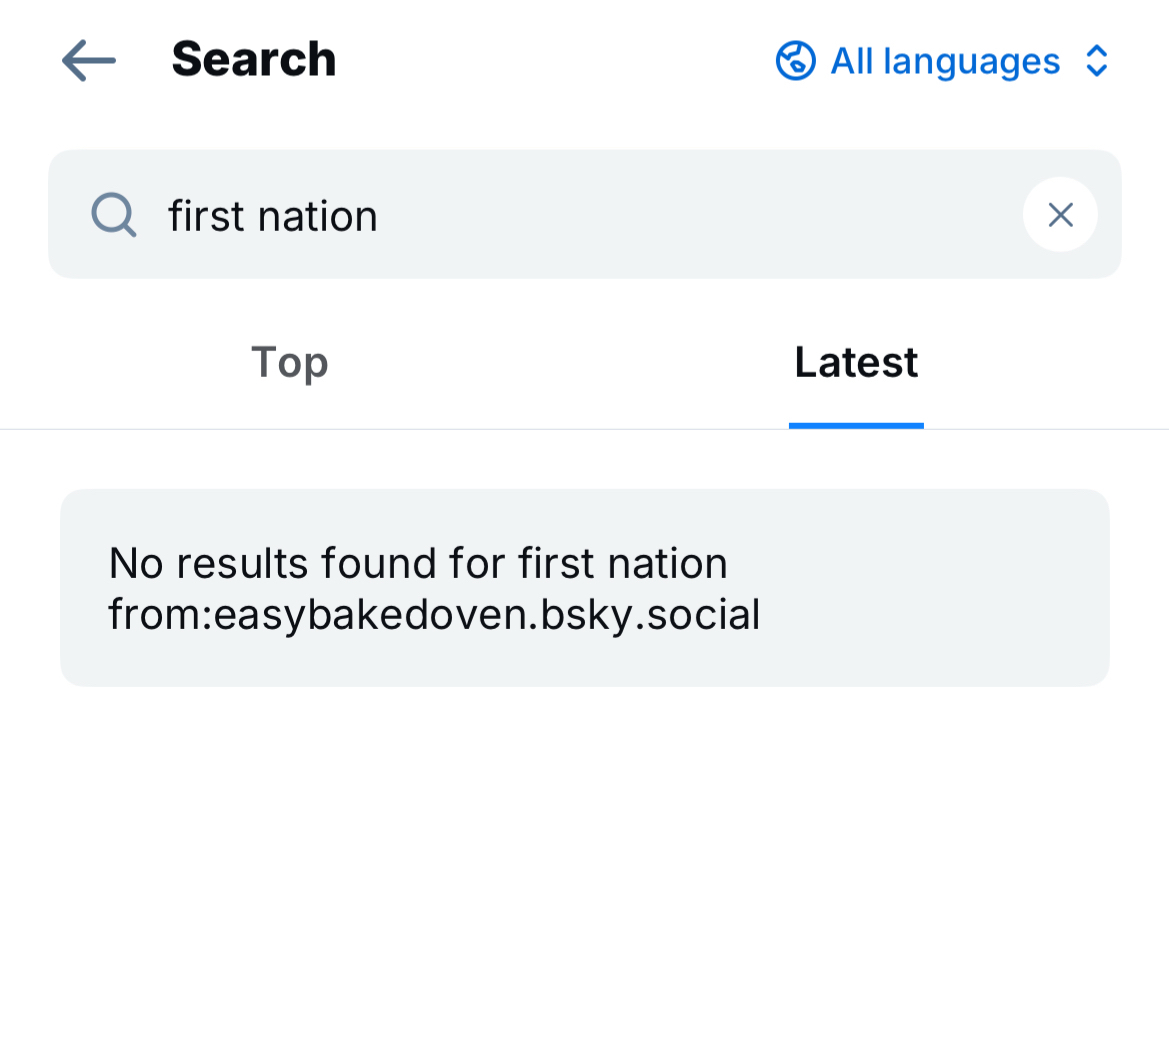Click the empty space inside the search bar
The image size is (1169, 1048).
click(x=700, y=215)
